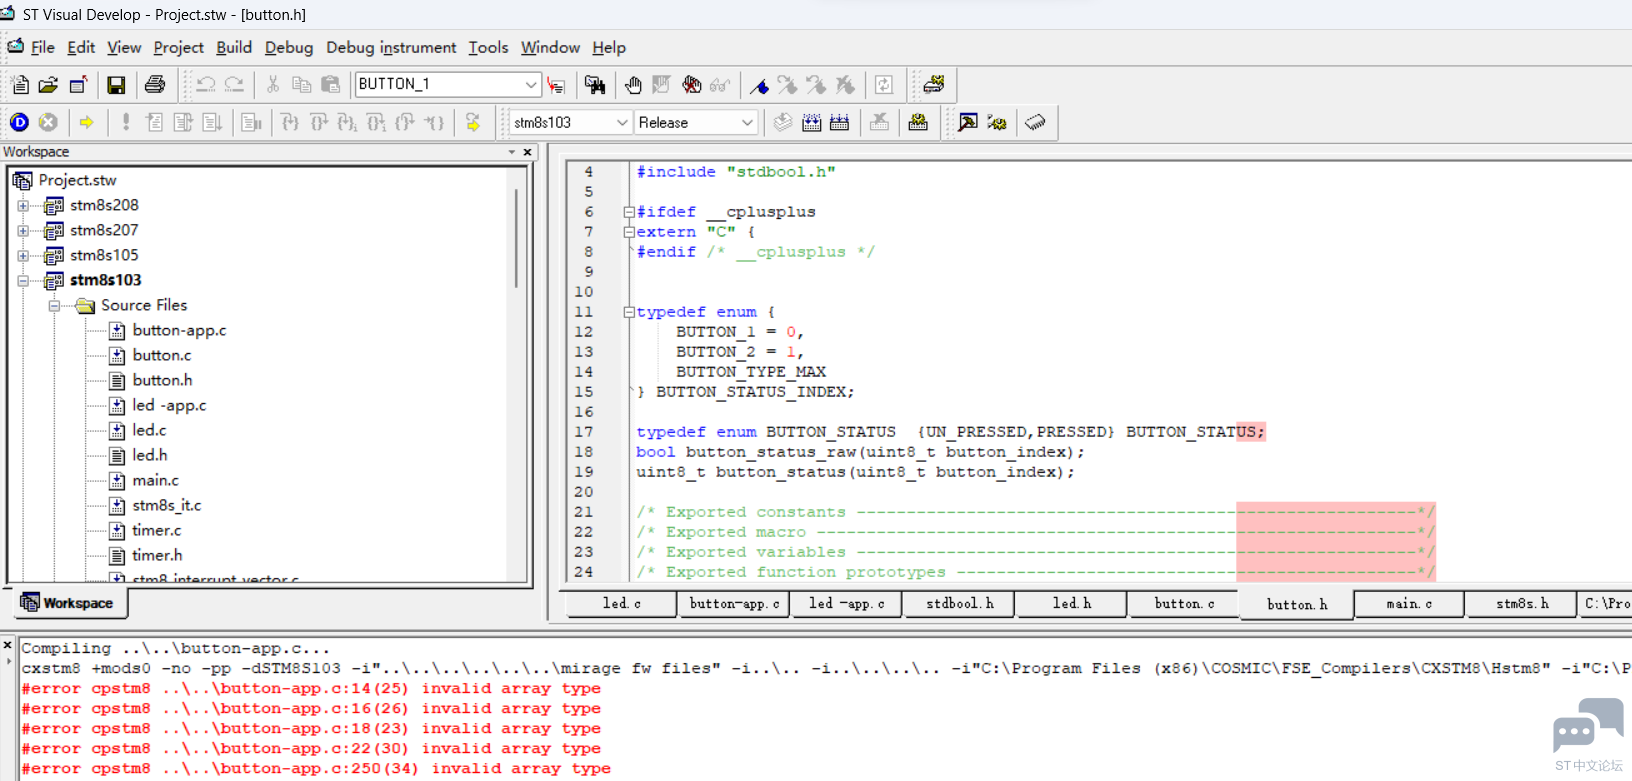Open the Build menu
1632x781 pixels.
(x=234, y=47)
